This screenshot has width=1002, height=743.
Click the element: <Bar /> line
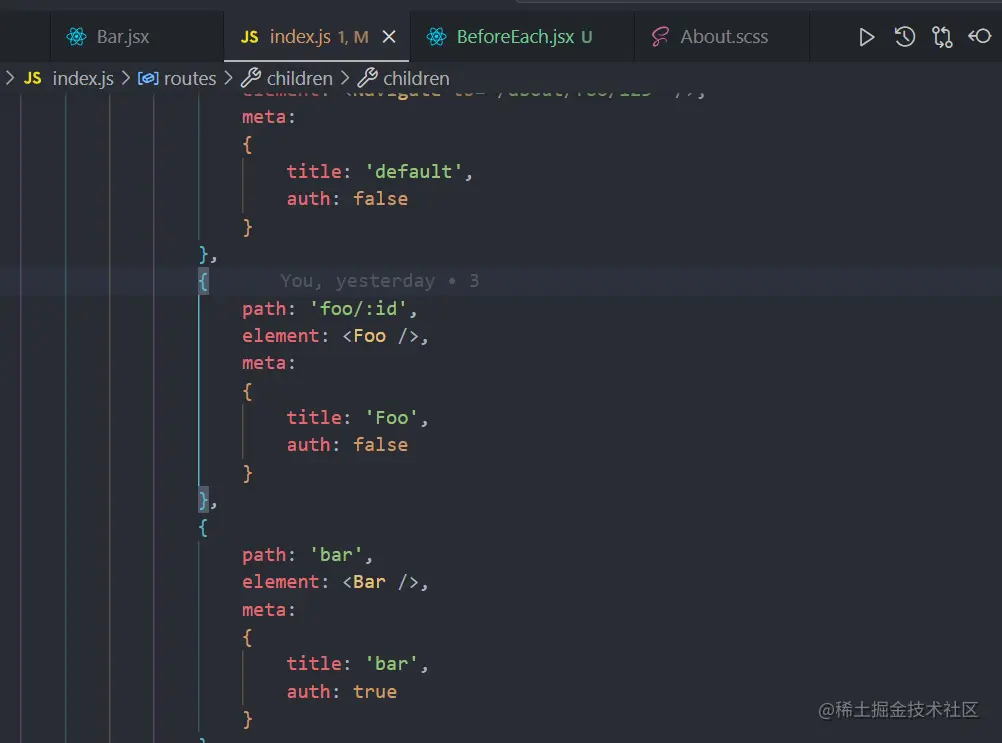[x=335, y=582]
